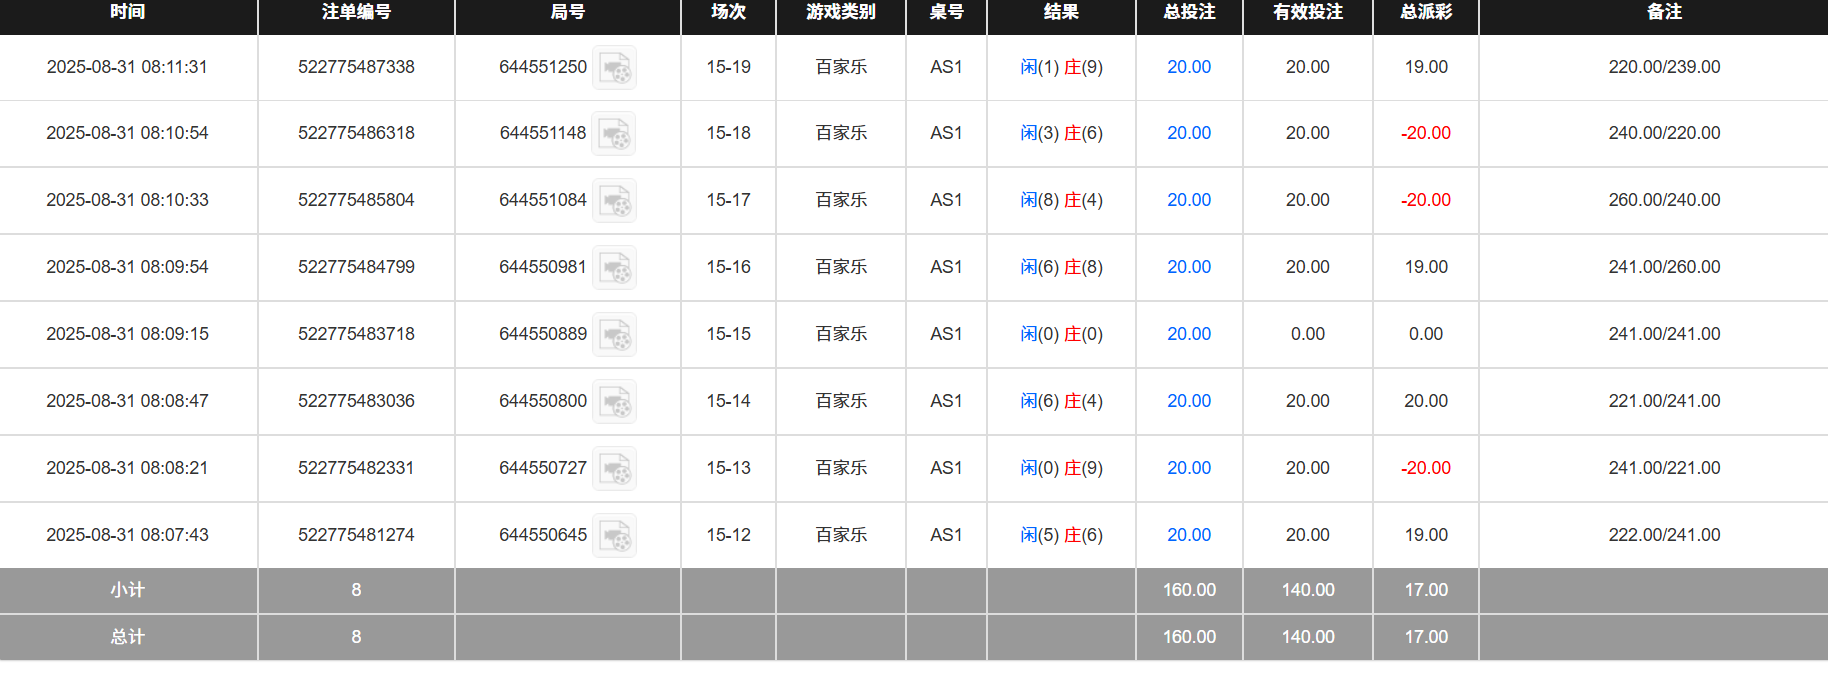The height and width of the screenshot is (680, 1828).
Task: Click blue 总投注 amount in the top row
Action: pyautogui.click(x=1188, y=67)
